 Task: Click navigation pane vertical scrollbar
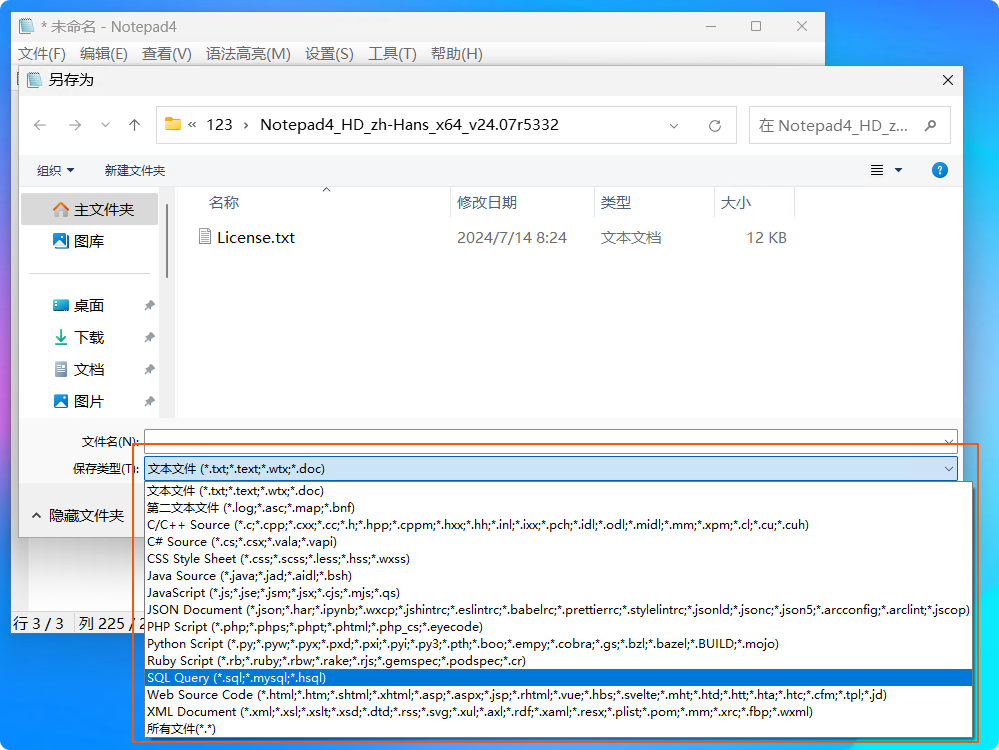point(167,241)
